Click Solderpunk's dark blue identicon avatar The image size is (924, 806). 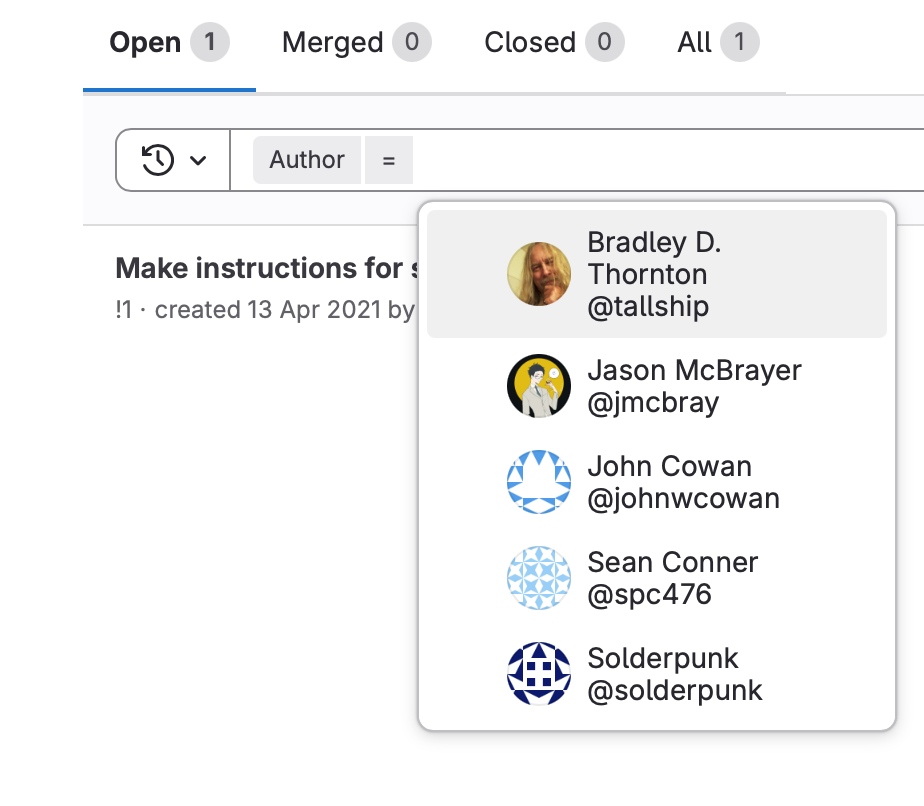tap(539, 674)
